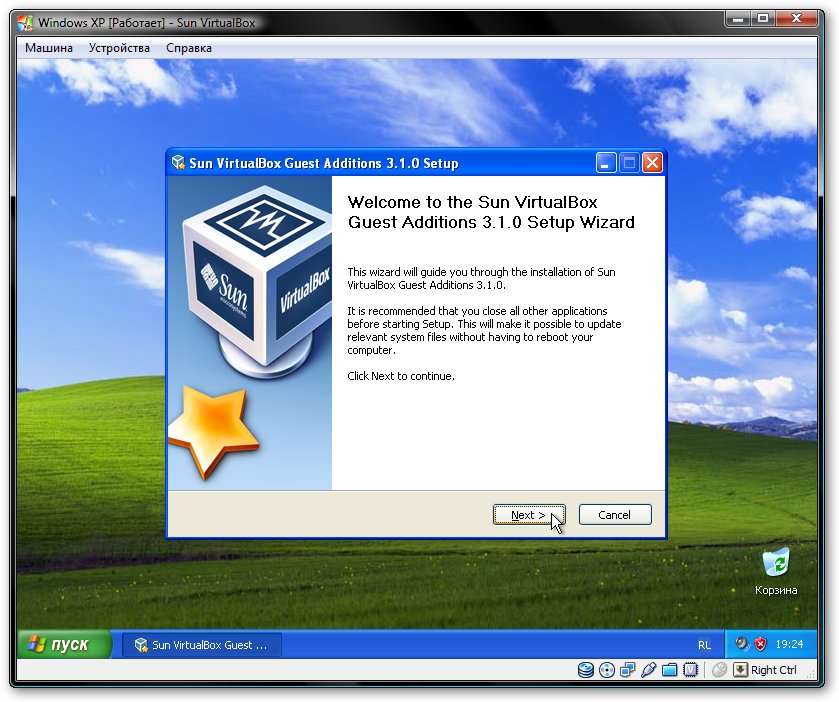Click the red security shield tray icon
Viewport: 839px width, 702px height.
pos(760,644)
